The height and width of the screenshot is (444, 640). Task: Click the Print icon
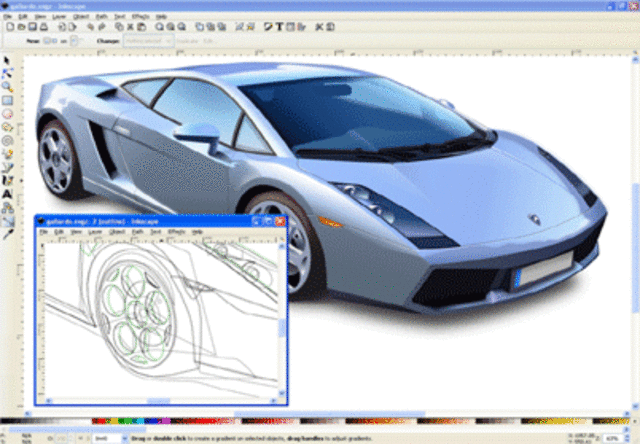click(x=43, y=27)
